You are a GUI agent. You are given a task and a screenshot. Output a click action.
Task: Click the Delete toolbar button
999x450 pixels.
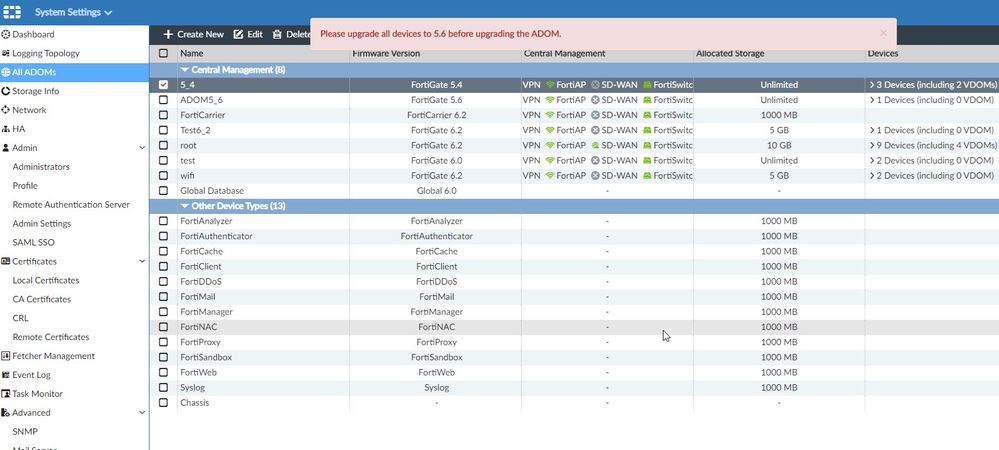pos(291,34)
